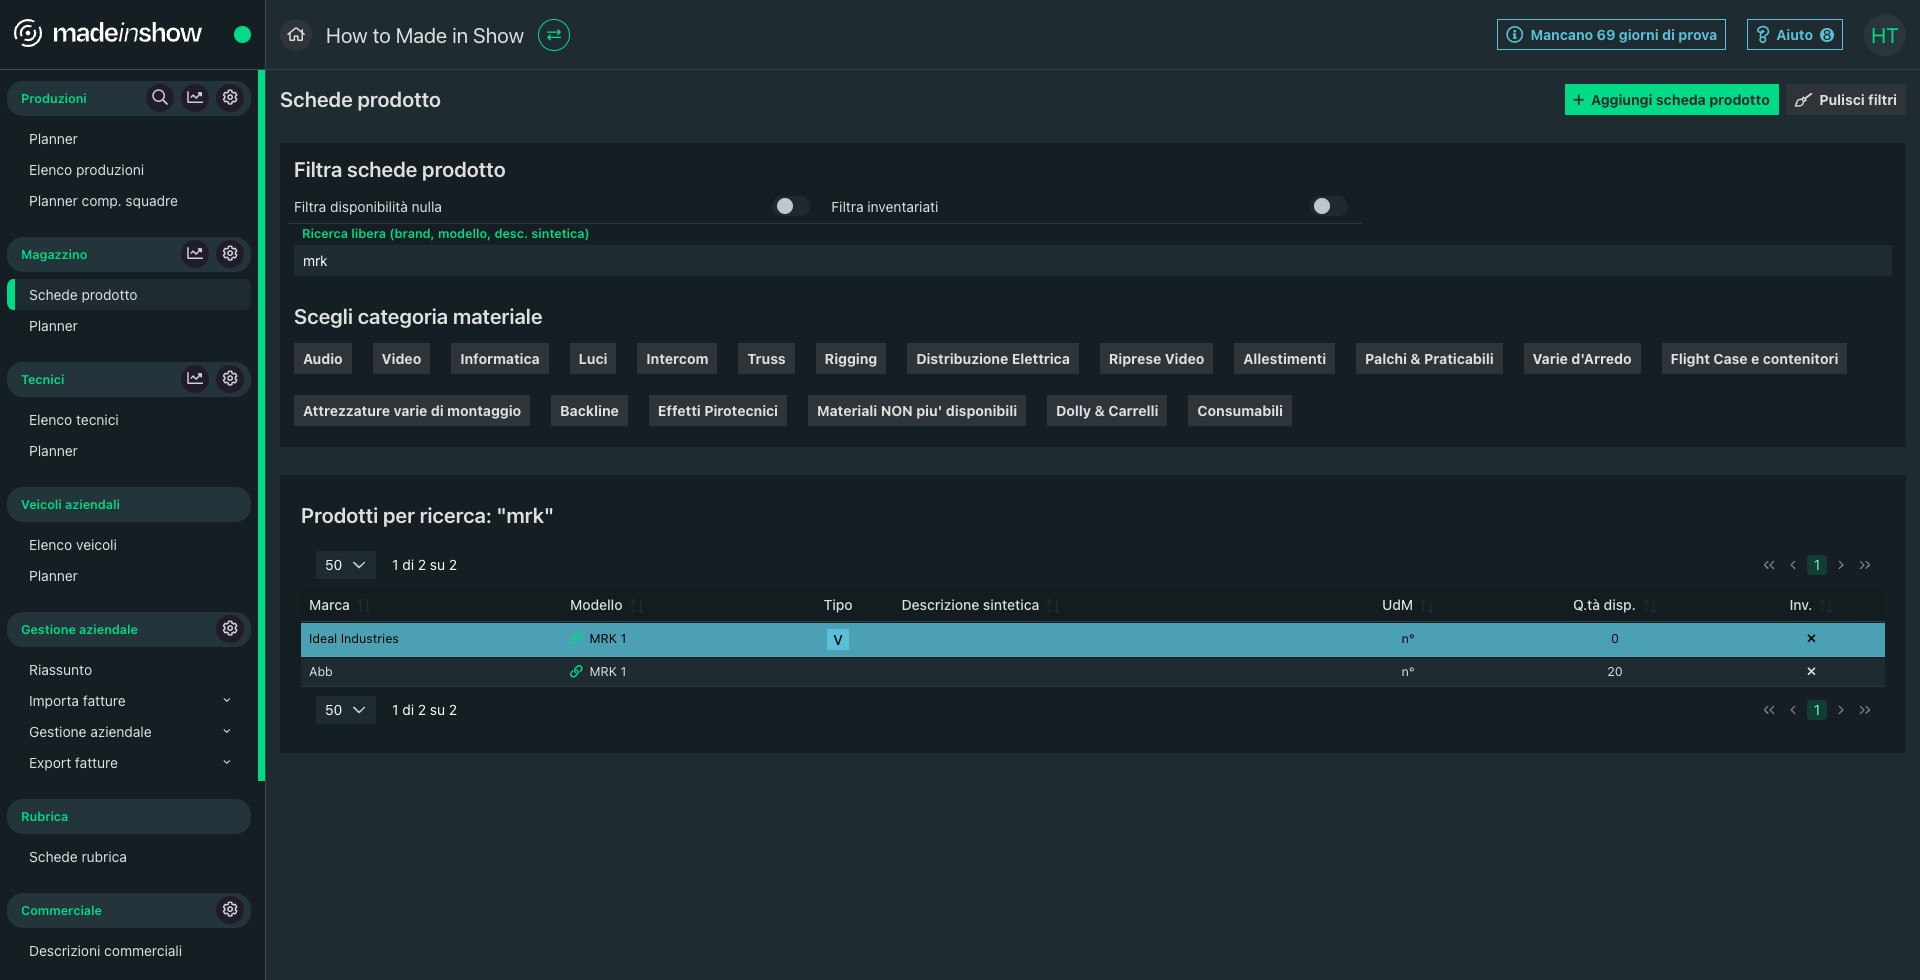
Task: Click the swap arrows icon beside the title
Action: [553, 35]
